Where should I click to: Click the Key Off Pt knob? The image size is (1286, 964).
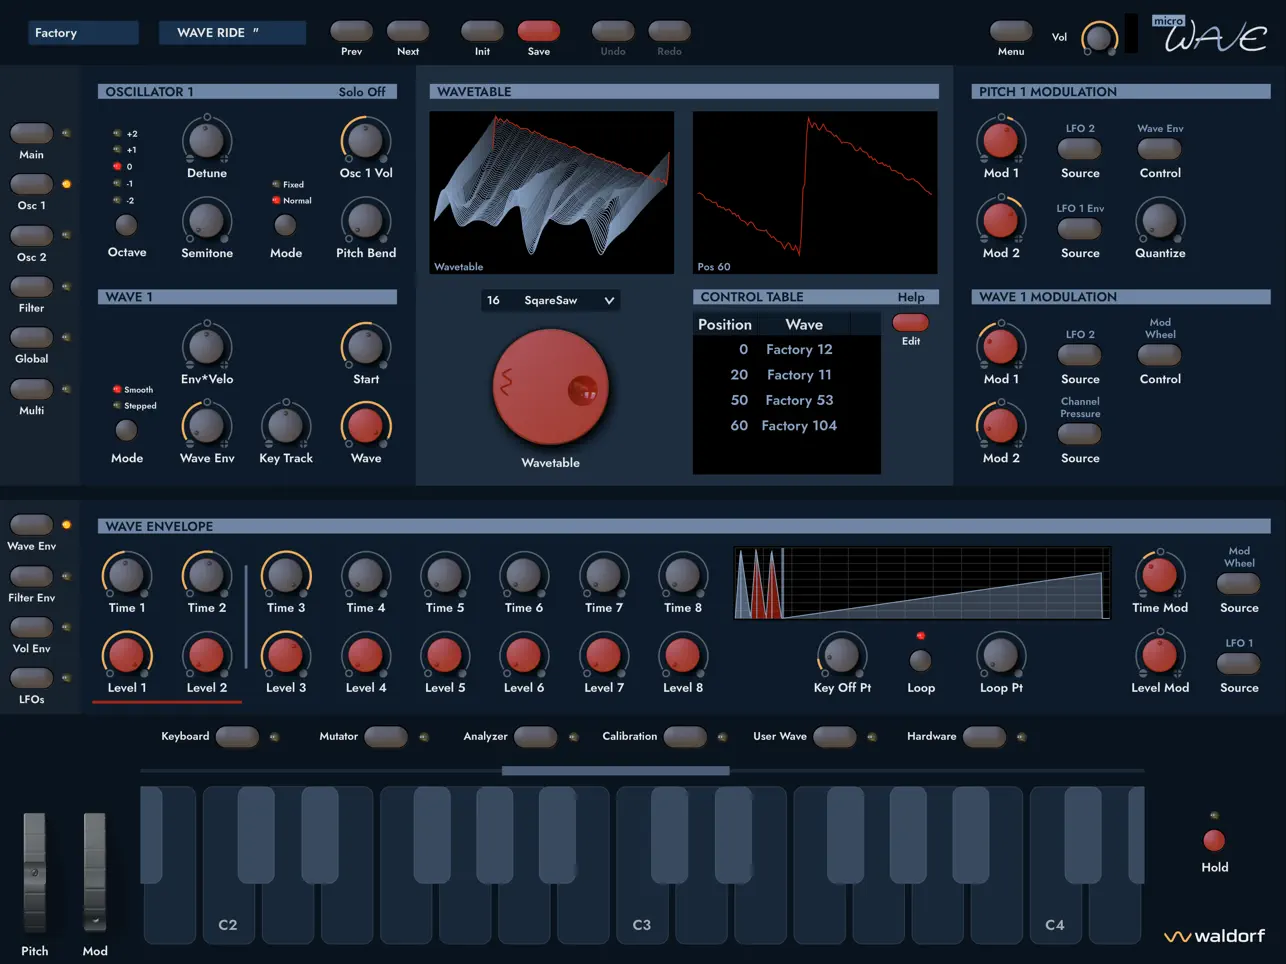[x=842, y=656]
